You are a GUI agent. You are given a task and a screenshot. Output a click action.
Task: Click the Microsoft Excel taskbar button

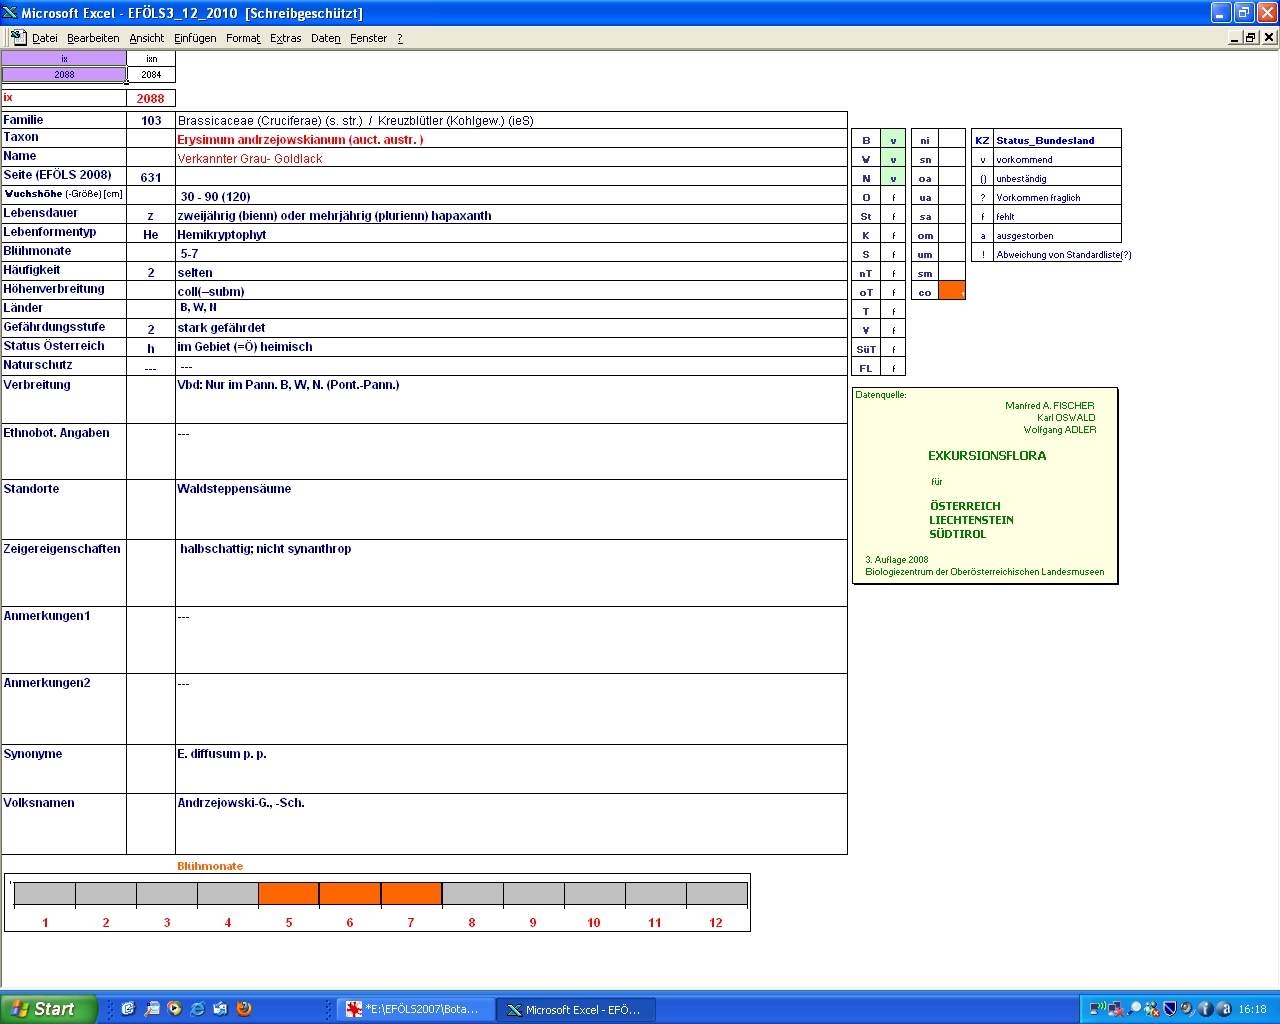point(576,1009)
